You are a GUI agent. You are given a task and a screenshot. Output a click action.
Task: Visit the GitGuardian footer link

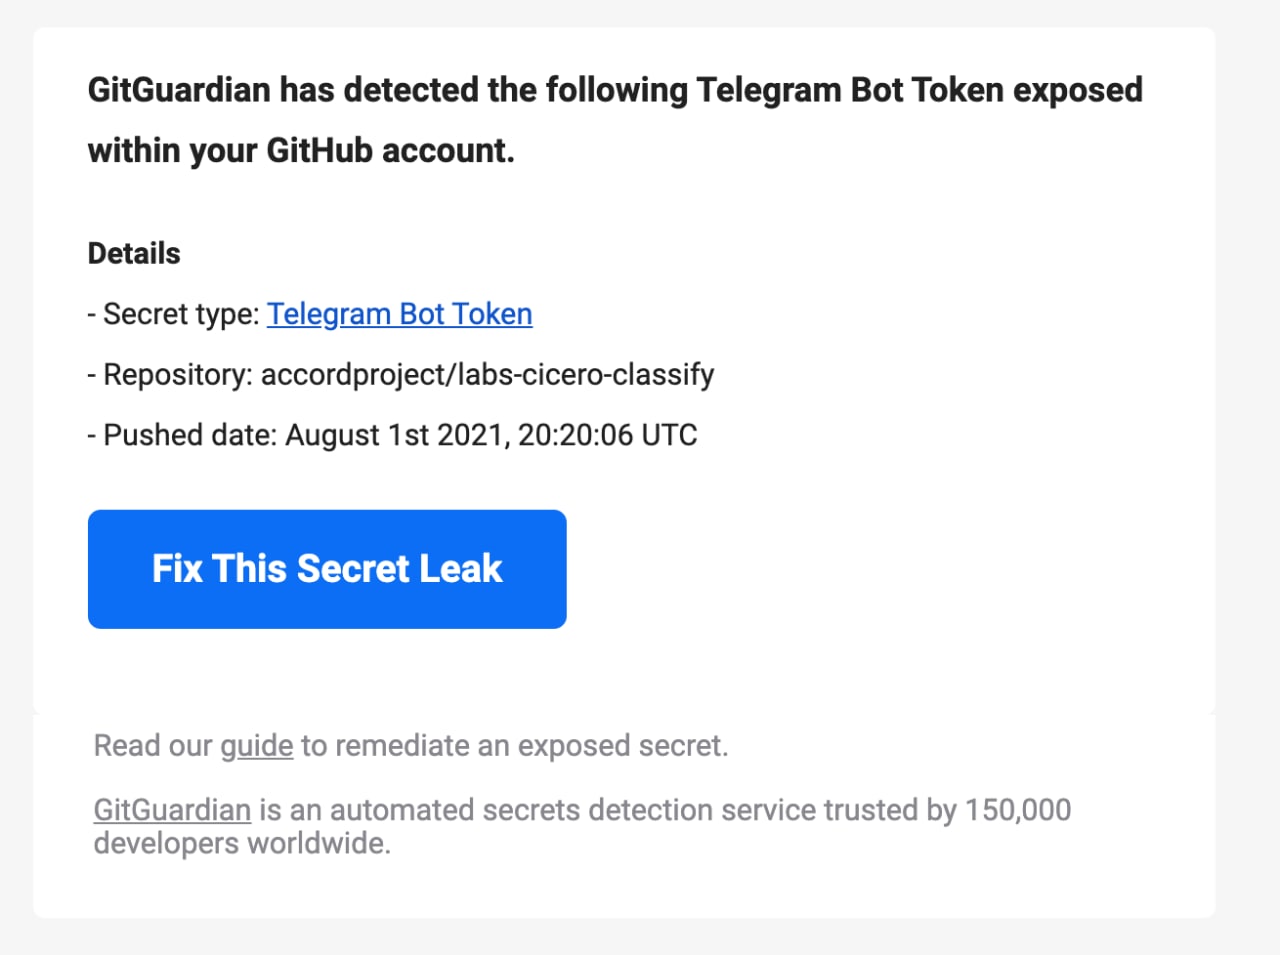point(172,809)
